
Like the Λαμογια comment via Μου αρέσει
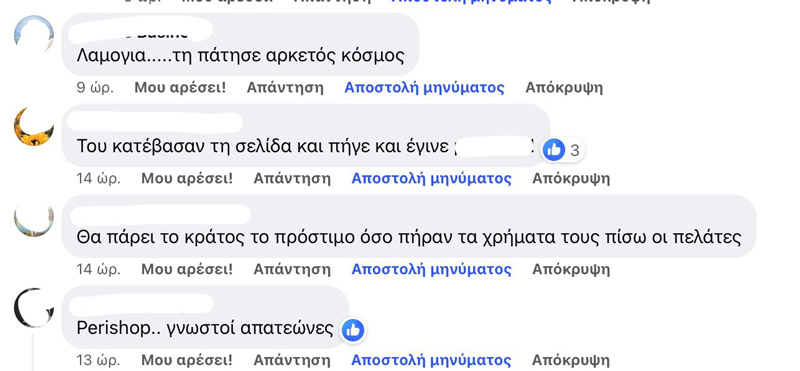(x=180, y=88)
